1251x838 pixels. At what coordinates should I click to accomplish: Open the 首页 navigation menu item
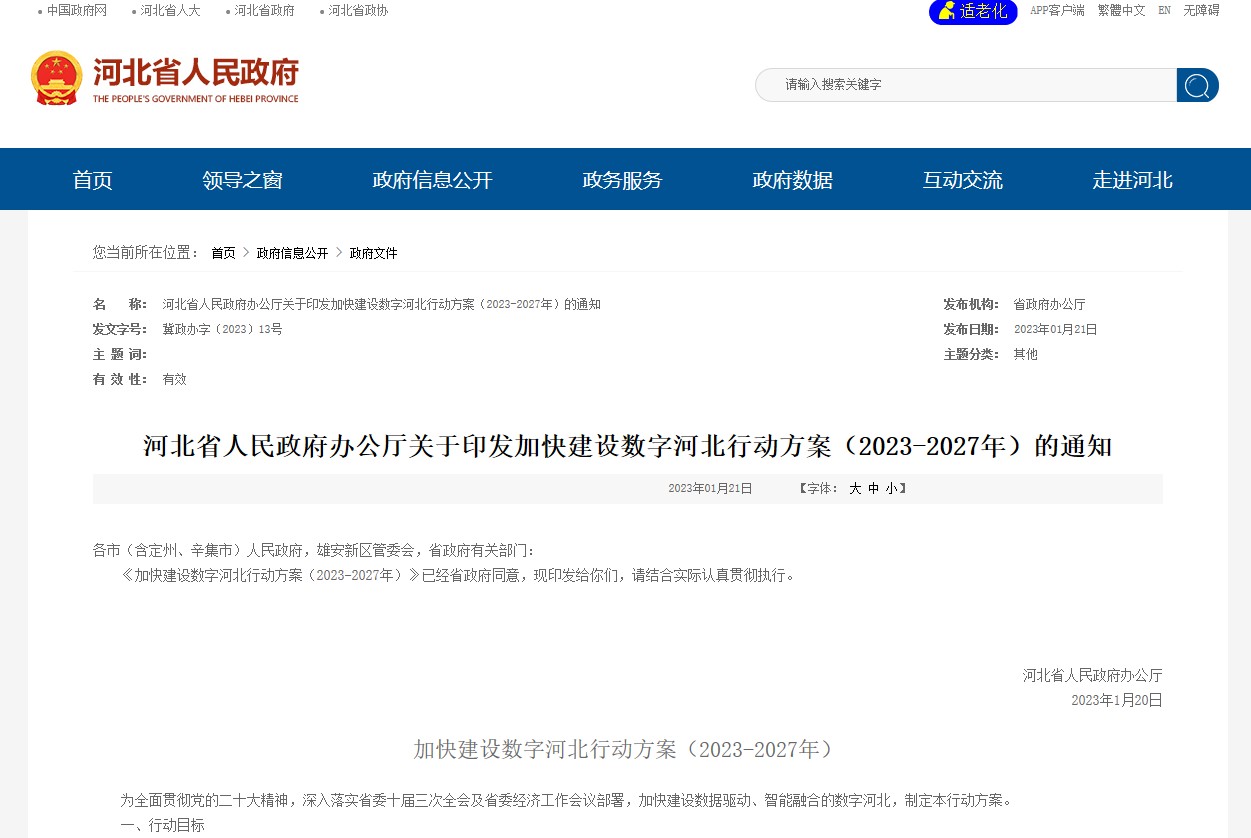[x=92, y=180]
